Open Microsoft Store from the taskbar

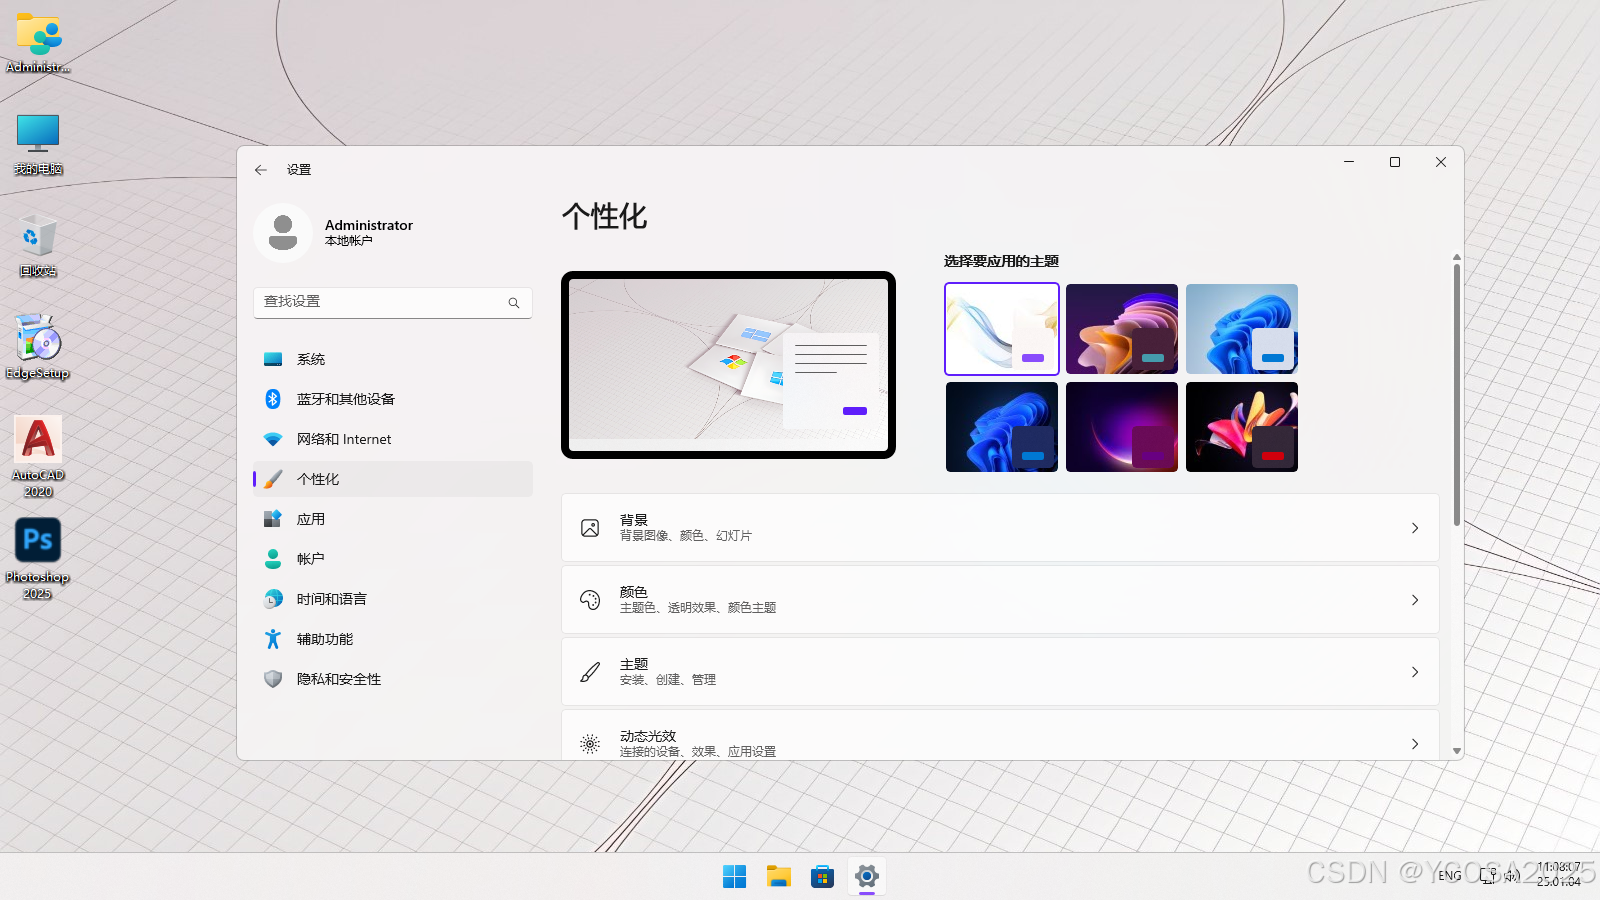click(x=822, y=877)
